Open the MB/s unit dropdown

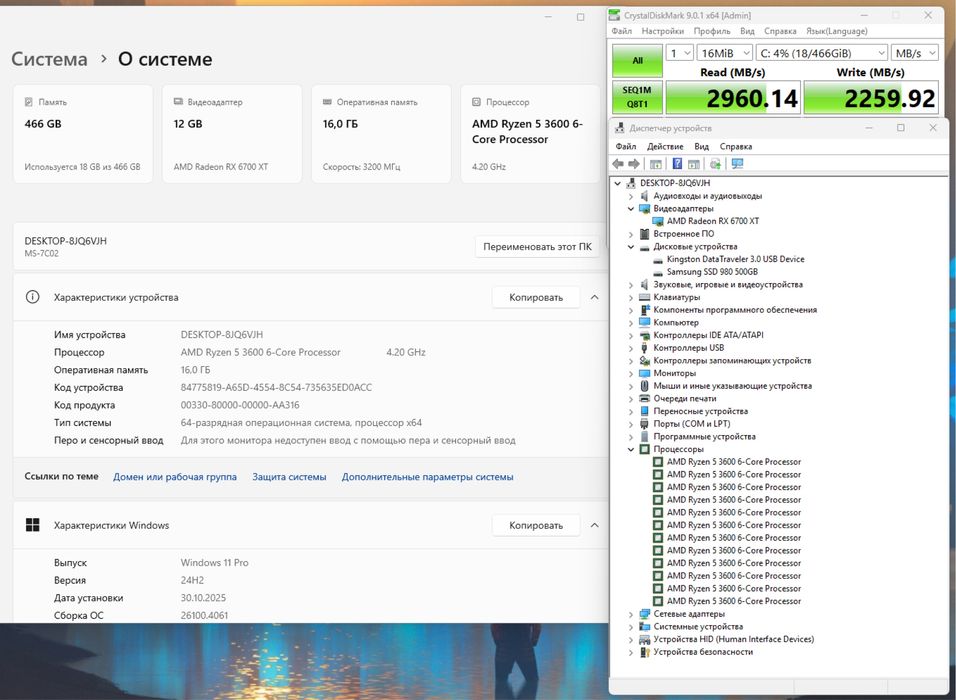pyautogui.click(x=916, y=53)
